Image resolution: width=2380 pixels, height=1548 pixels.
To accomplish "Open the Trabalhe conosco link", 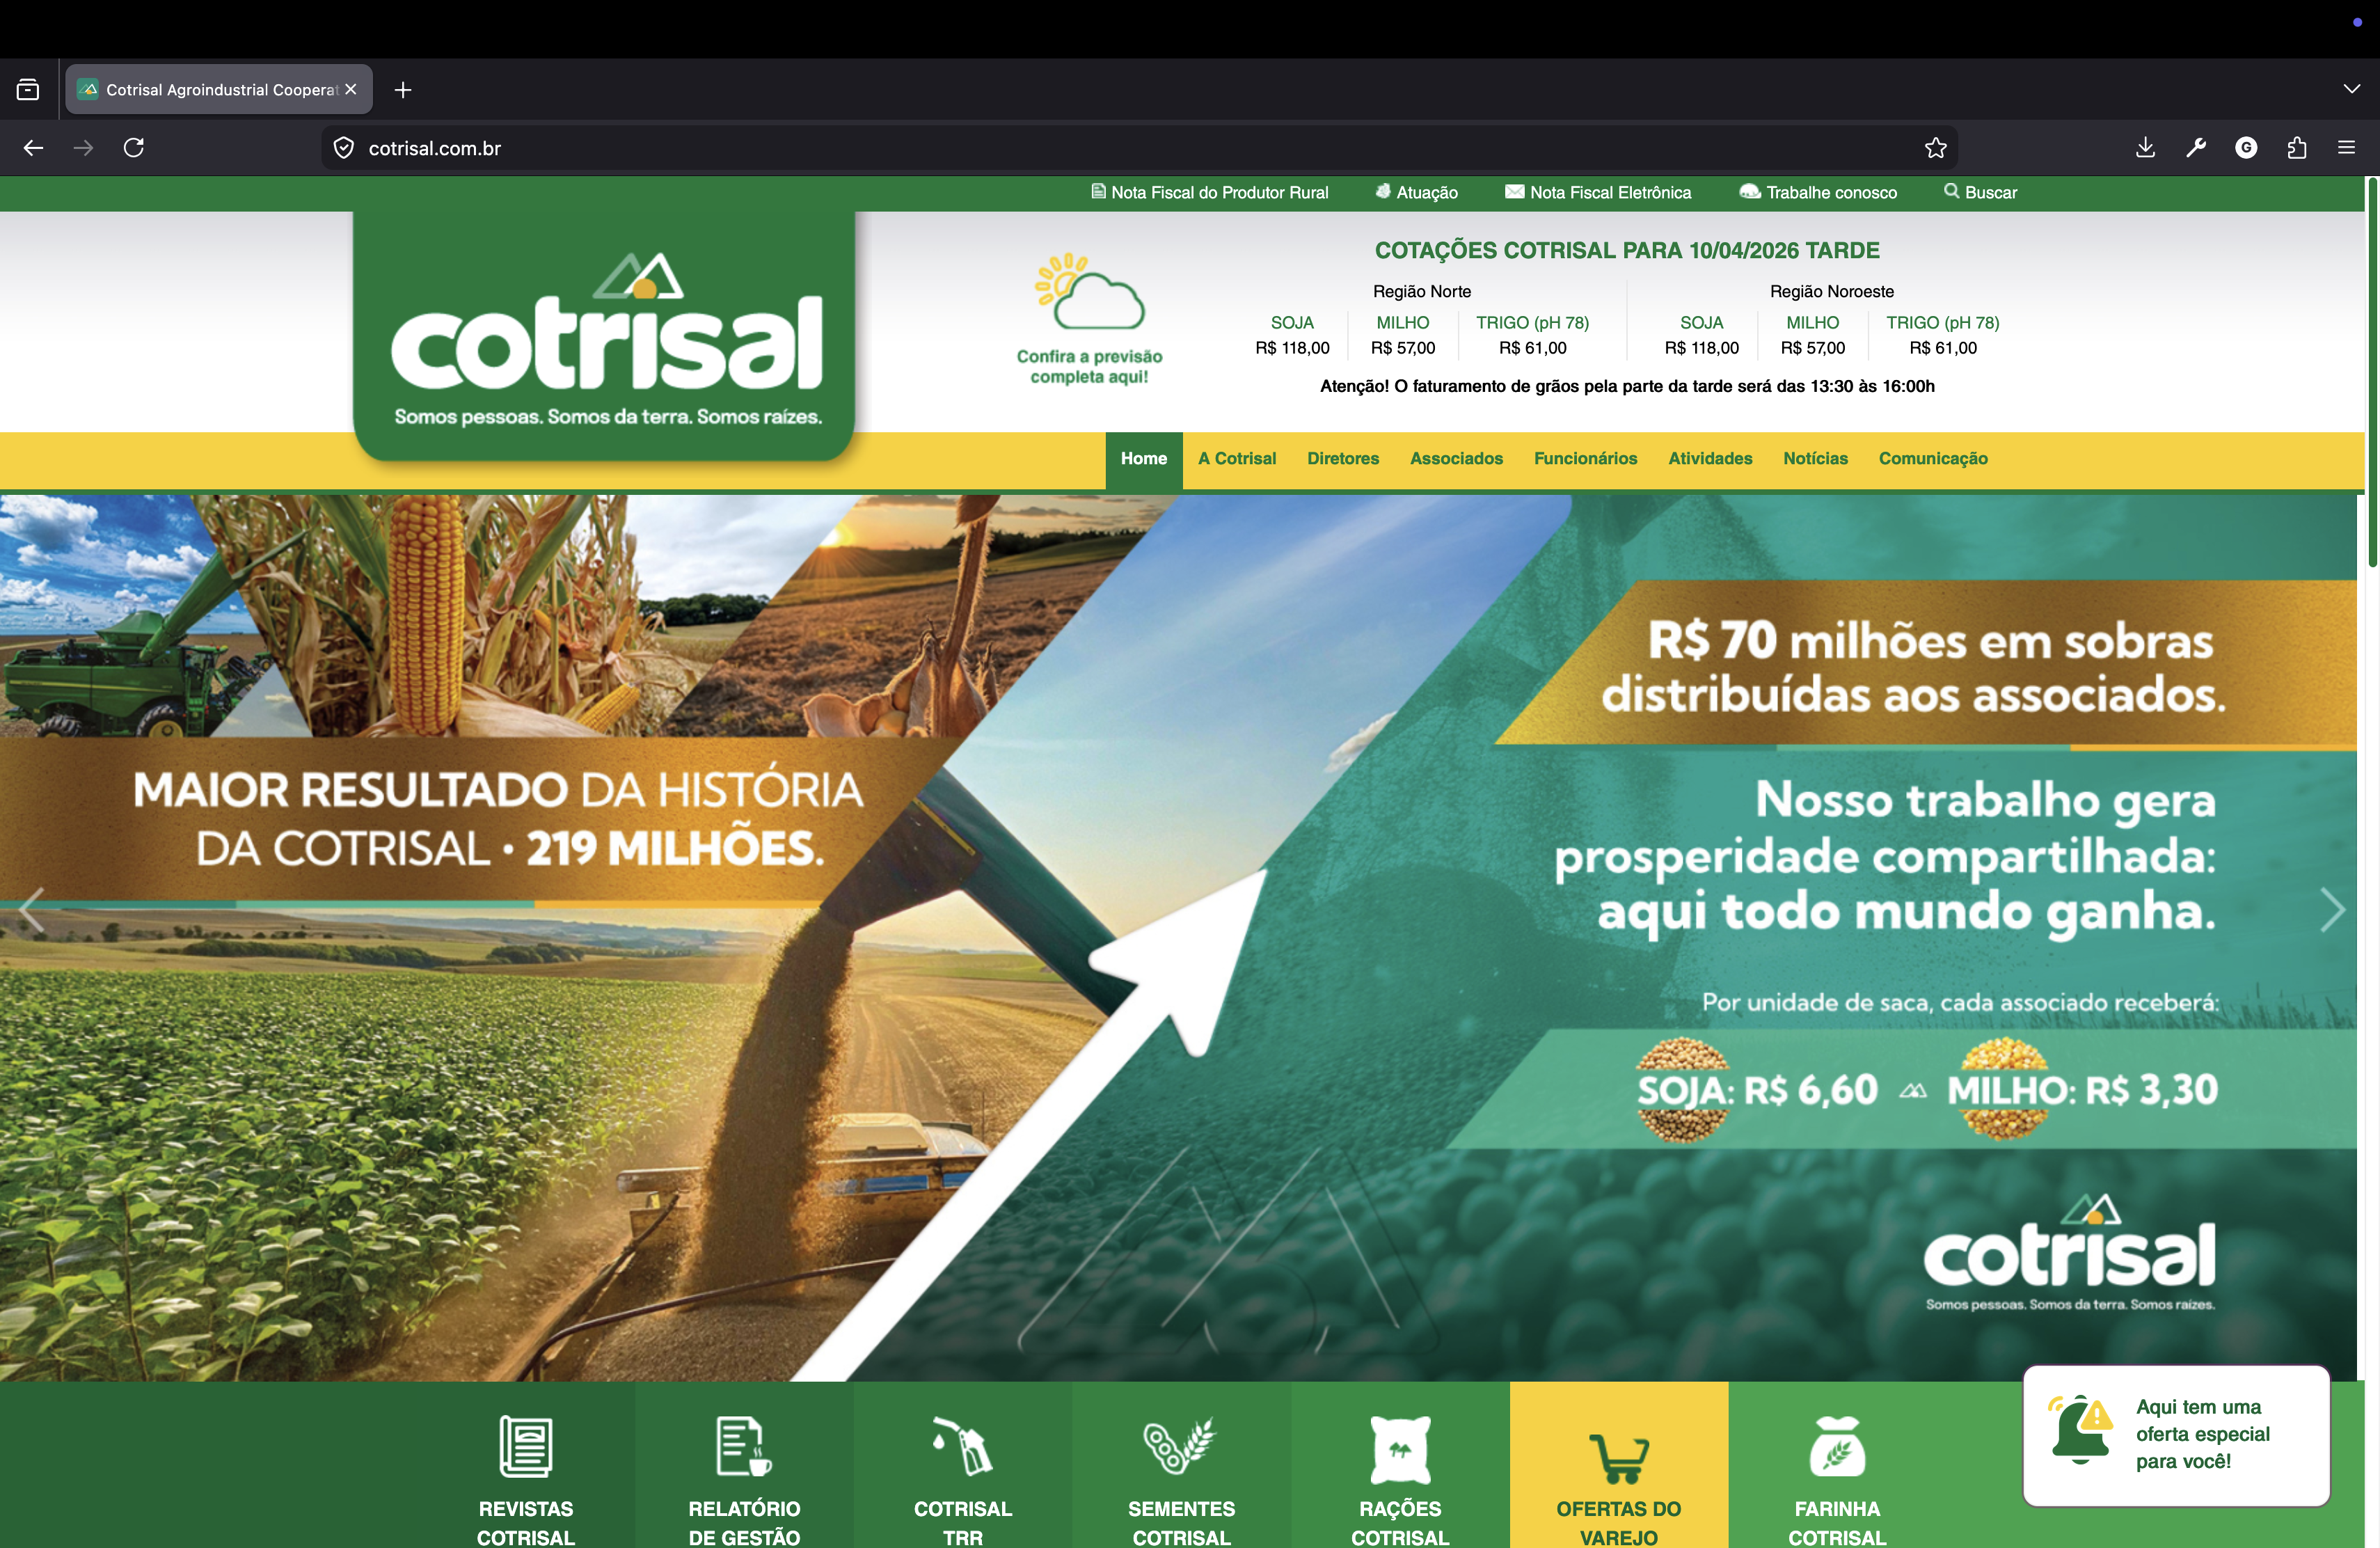I will [1818, 192].
